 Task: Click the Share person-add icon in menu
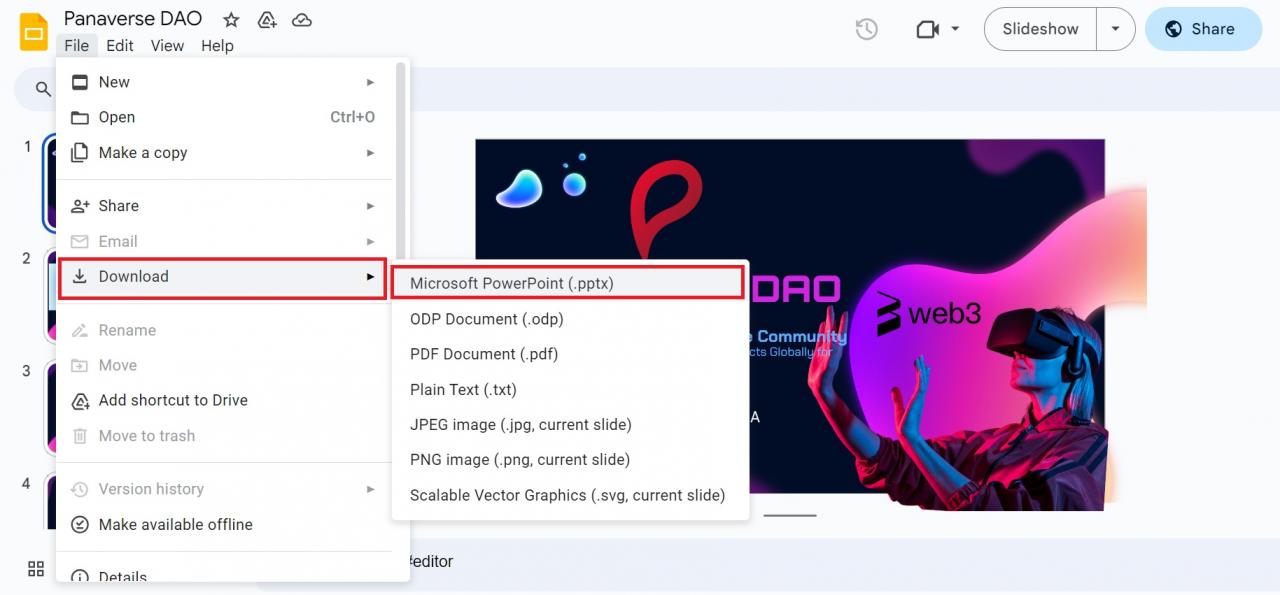point(80,206)
